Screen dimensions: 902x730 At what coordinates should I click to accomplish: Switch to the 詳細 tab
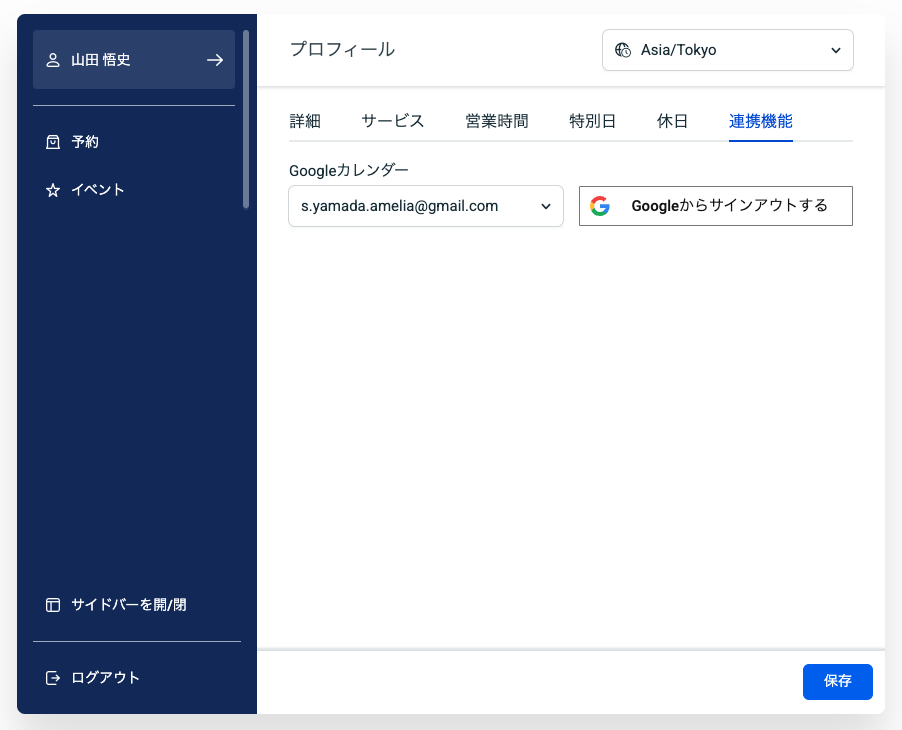click(x=305, y=121)
